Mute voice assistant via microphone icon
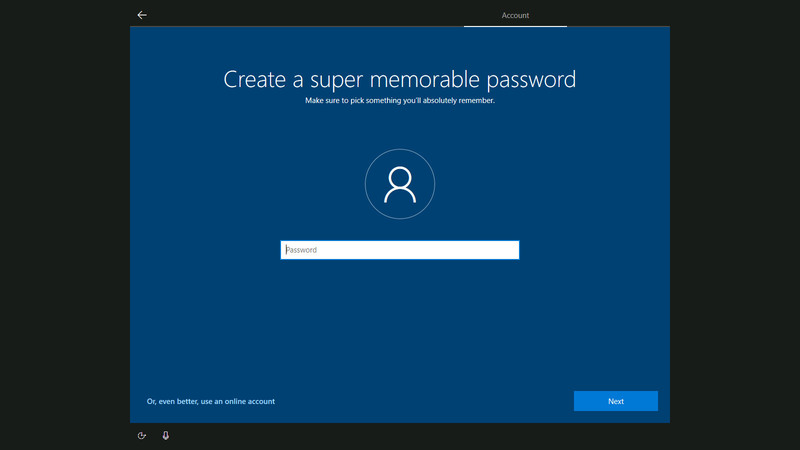800x450 pixels. (166, 436)
